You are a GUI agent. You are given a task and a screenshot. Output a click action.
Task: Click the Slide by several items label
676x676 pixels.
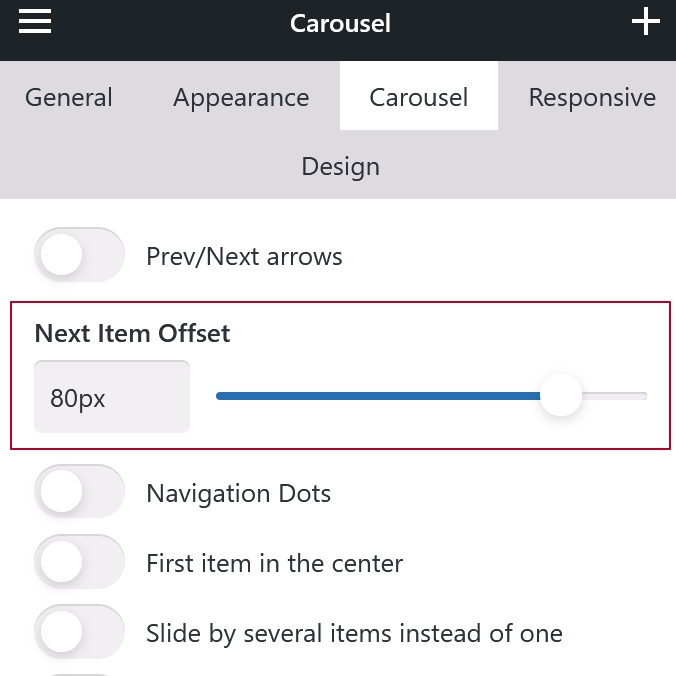coord(354,634)
